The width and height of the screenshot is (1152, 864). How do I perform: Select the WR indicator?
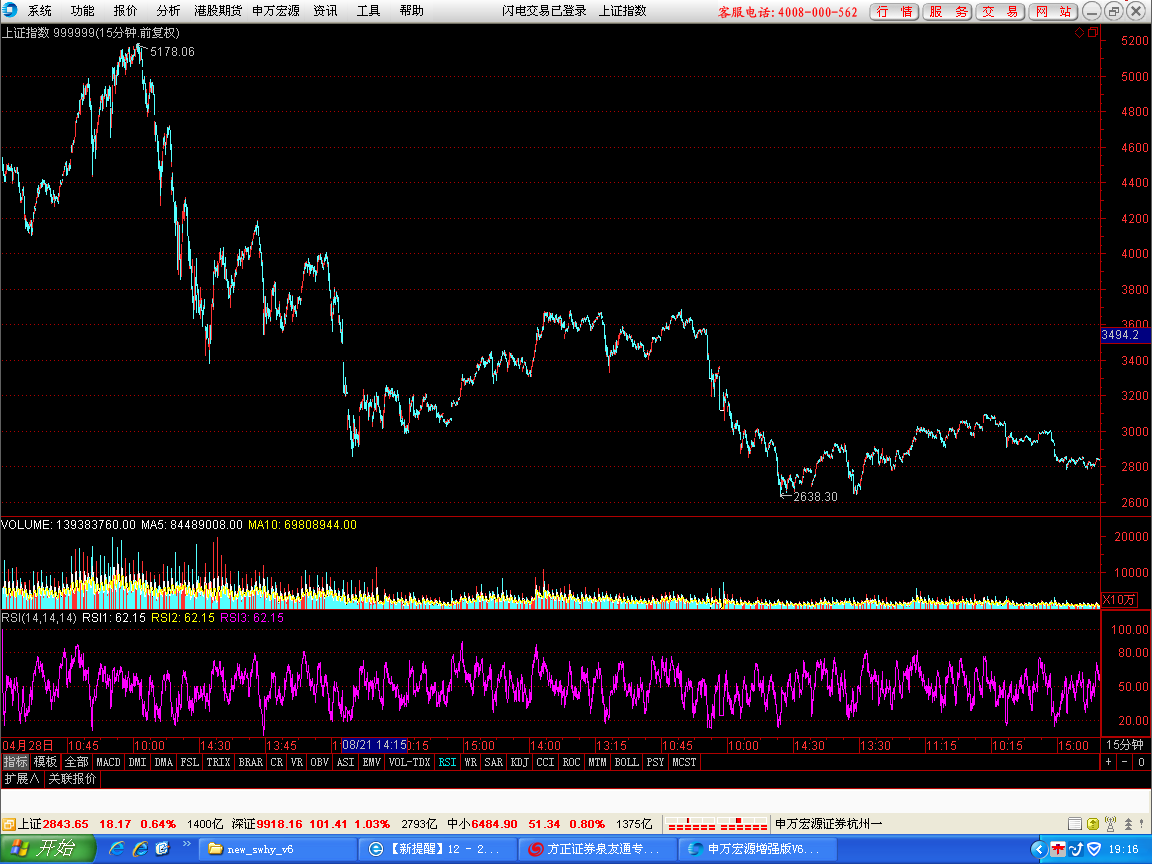(471, 762)
